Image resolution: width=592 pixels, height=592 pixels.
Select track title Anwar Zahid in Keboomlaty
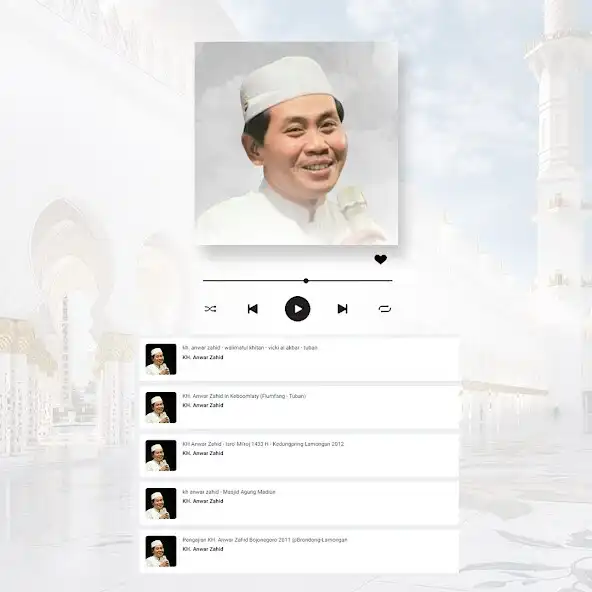click(x=244, y=396)
